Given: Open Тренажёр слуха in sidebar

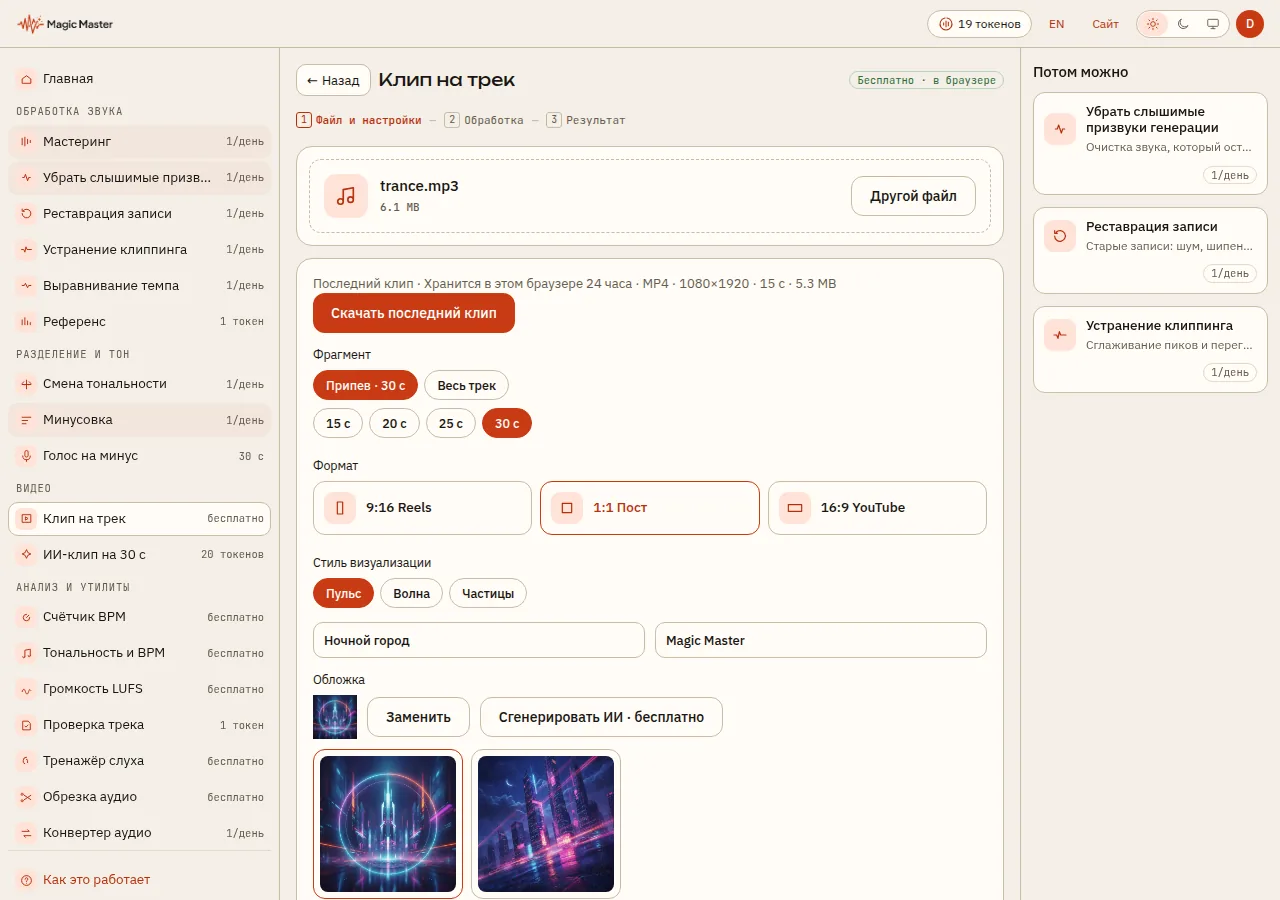Looking at the screenshot, I should tap(139, 761).
